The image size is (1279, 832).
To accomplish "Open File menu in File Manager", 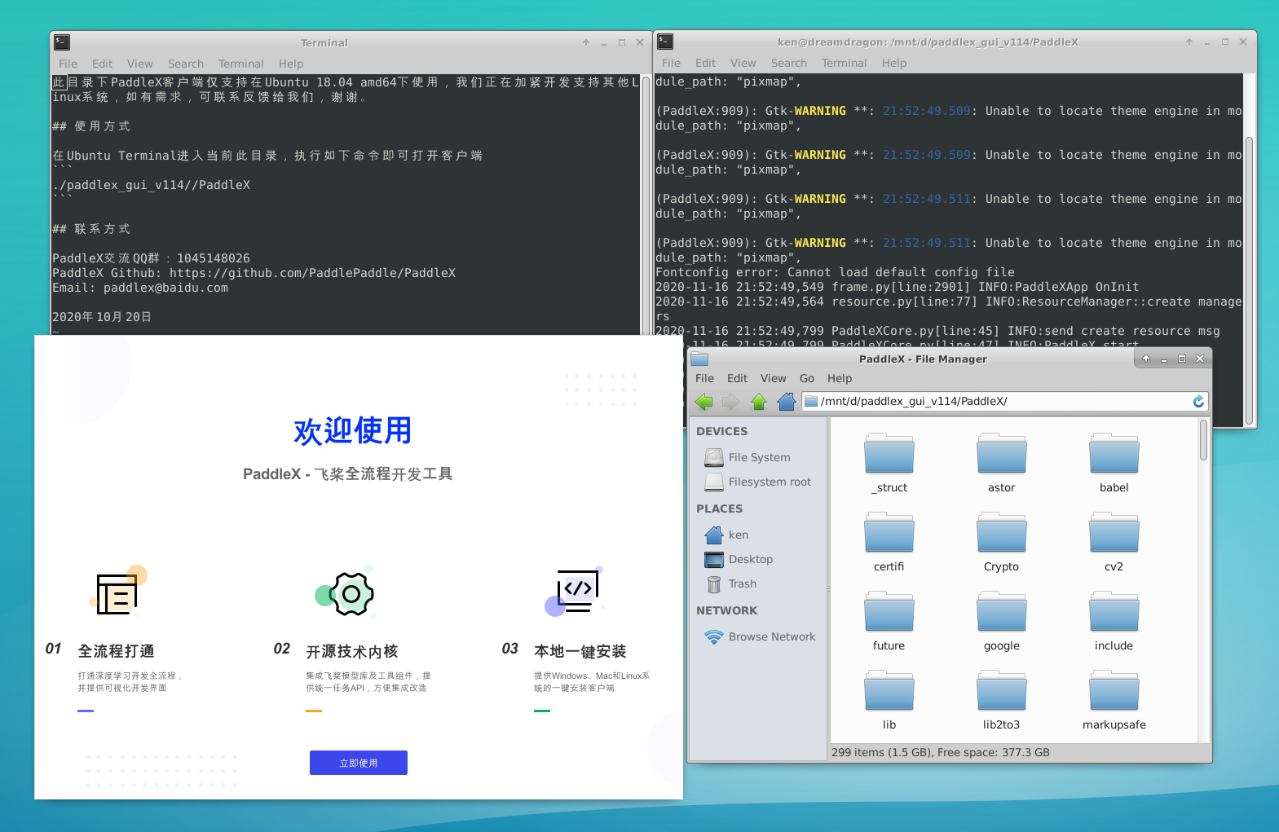I will point(705,379).
